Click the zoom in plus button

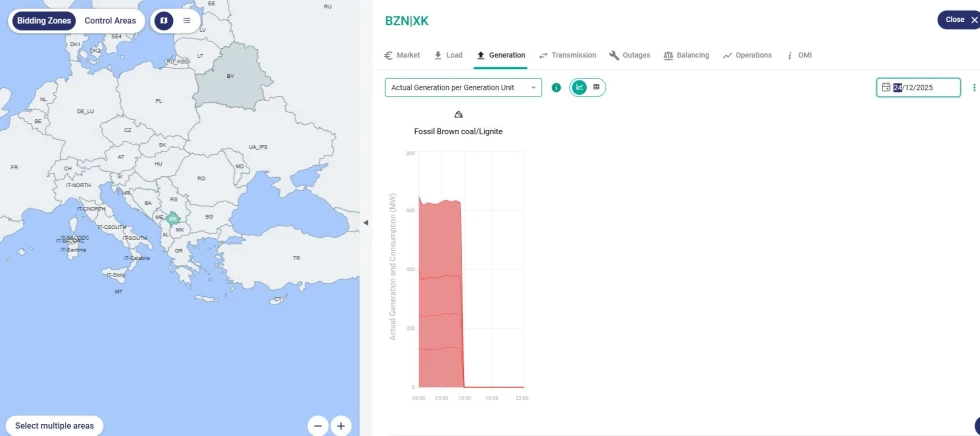pos(341,426)
